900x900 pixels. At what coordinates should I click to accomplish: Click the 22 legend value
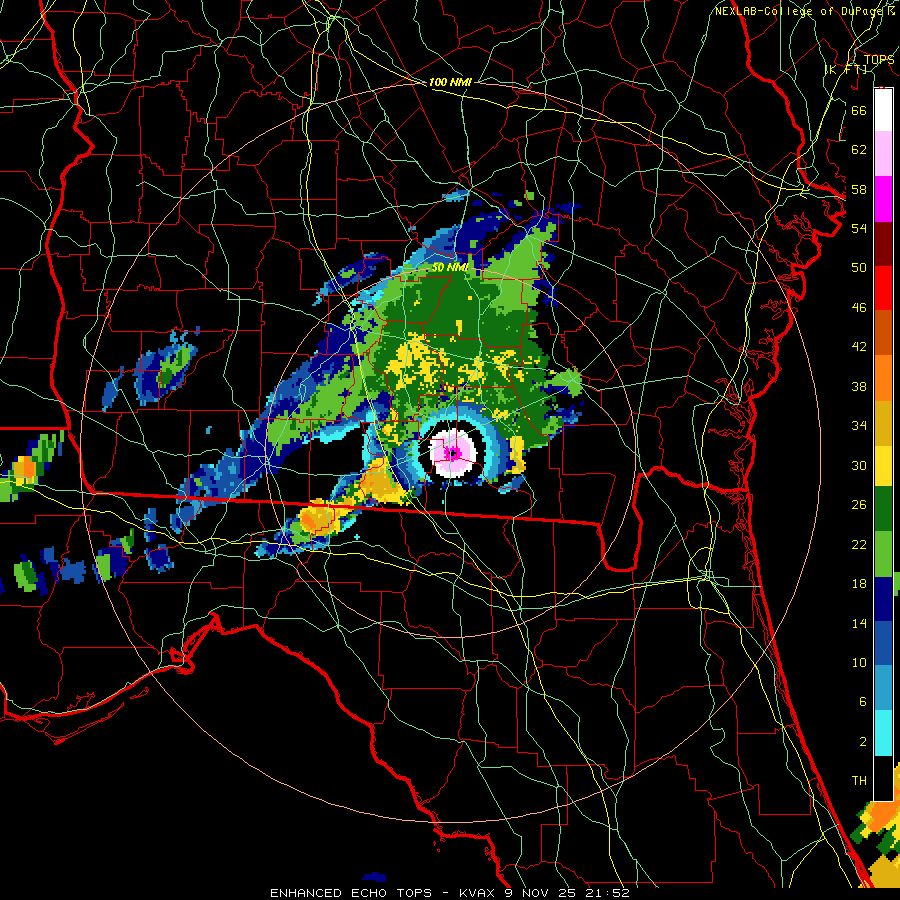pos(859,544)
